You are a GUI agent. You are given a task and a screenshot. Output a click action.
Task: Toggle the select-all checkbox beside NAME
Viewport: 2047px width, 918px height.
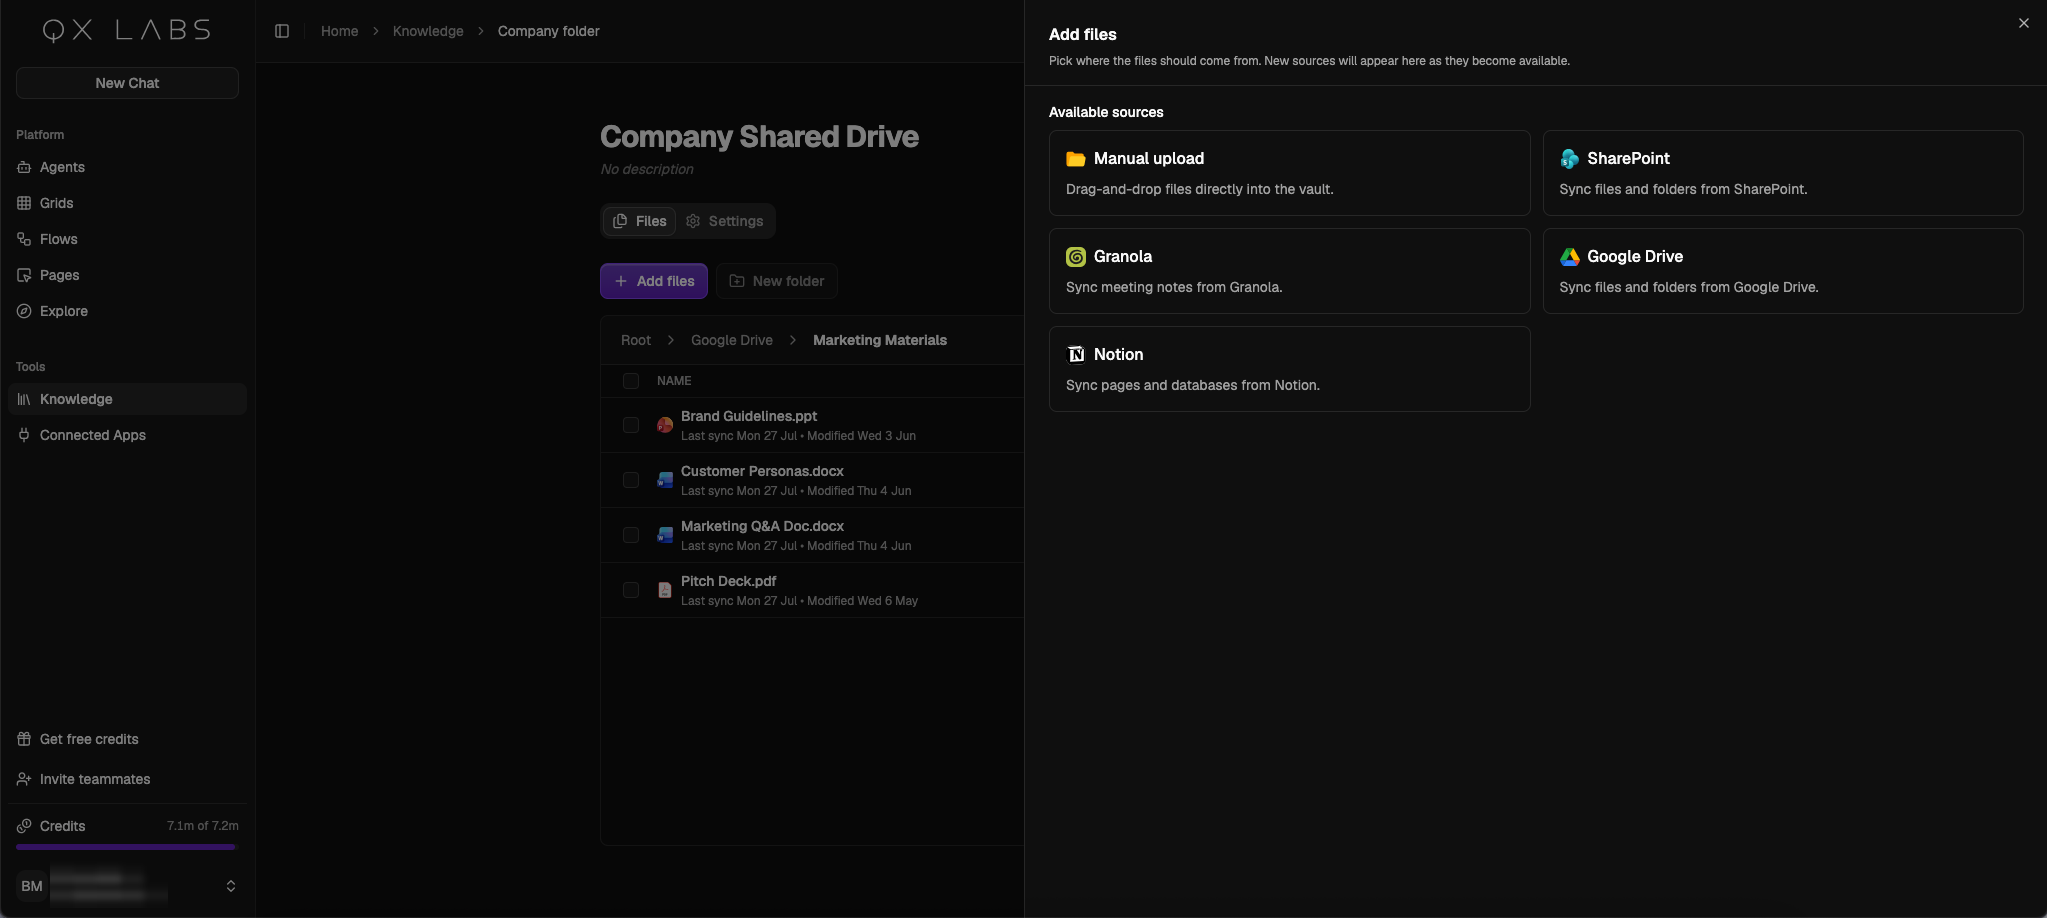(x=631, y=381)
